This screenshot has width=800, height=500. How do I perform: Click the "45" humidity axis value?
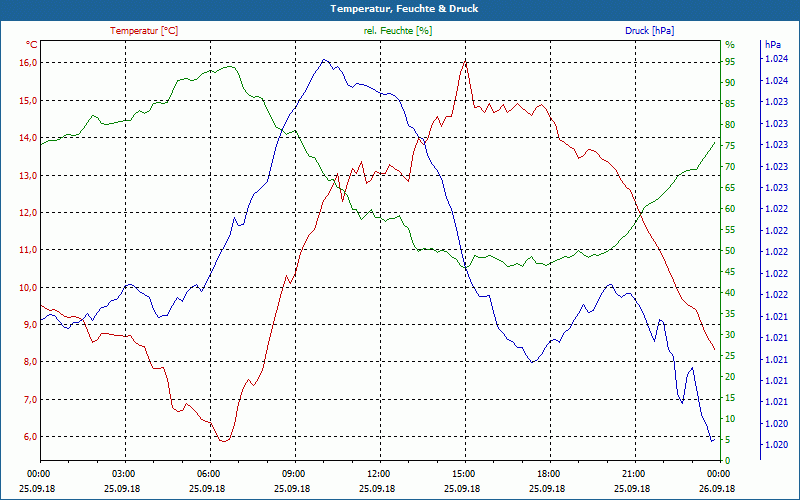[x=730, y=272]
